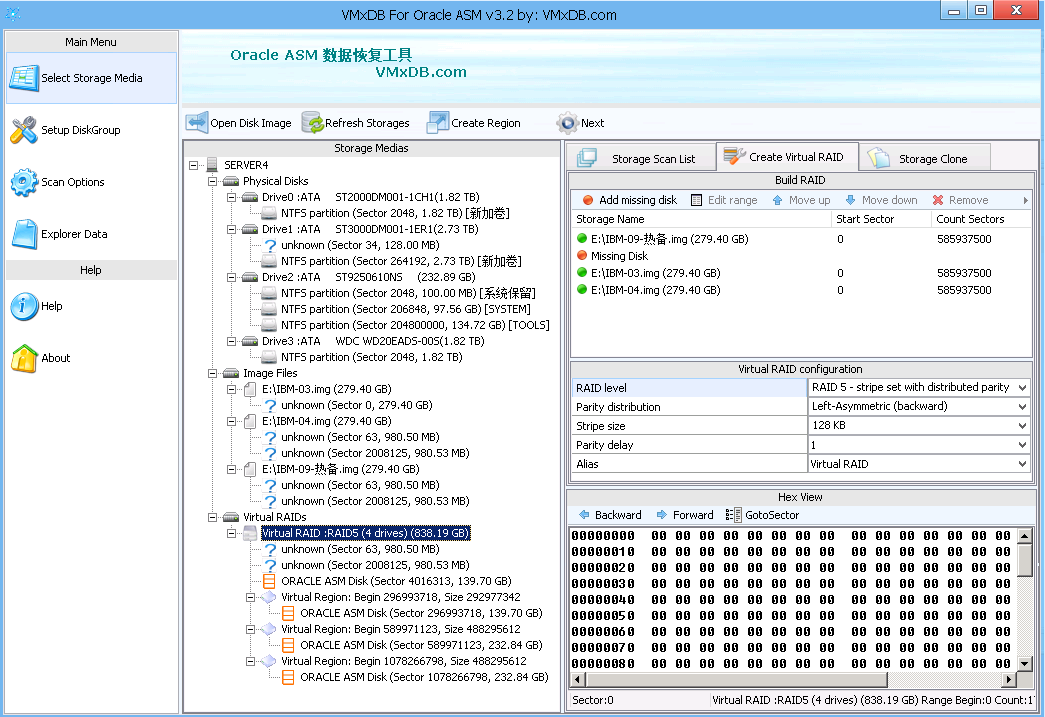This screenshot has height=717, width=1045.
Task: Click the Move up arrow icon
Action: click(x=778, y=200)
